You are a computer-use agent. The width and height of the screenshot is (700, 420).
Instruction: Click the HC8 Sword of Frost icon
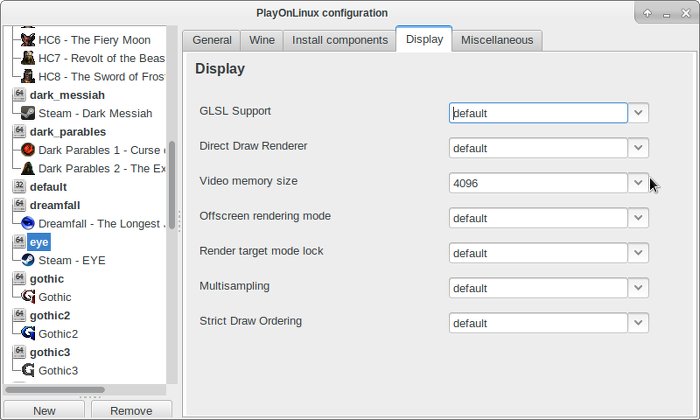tap(28, 76)
